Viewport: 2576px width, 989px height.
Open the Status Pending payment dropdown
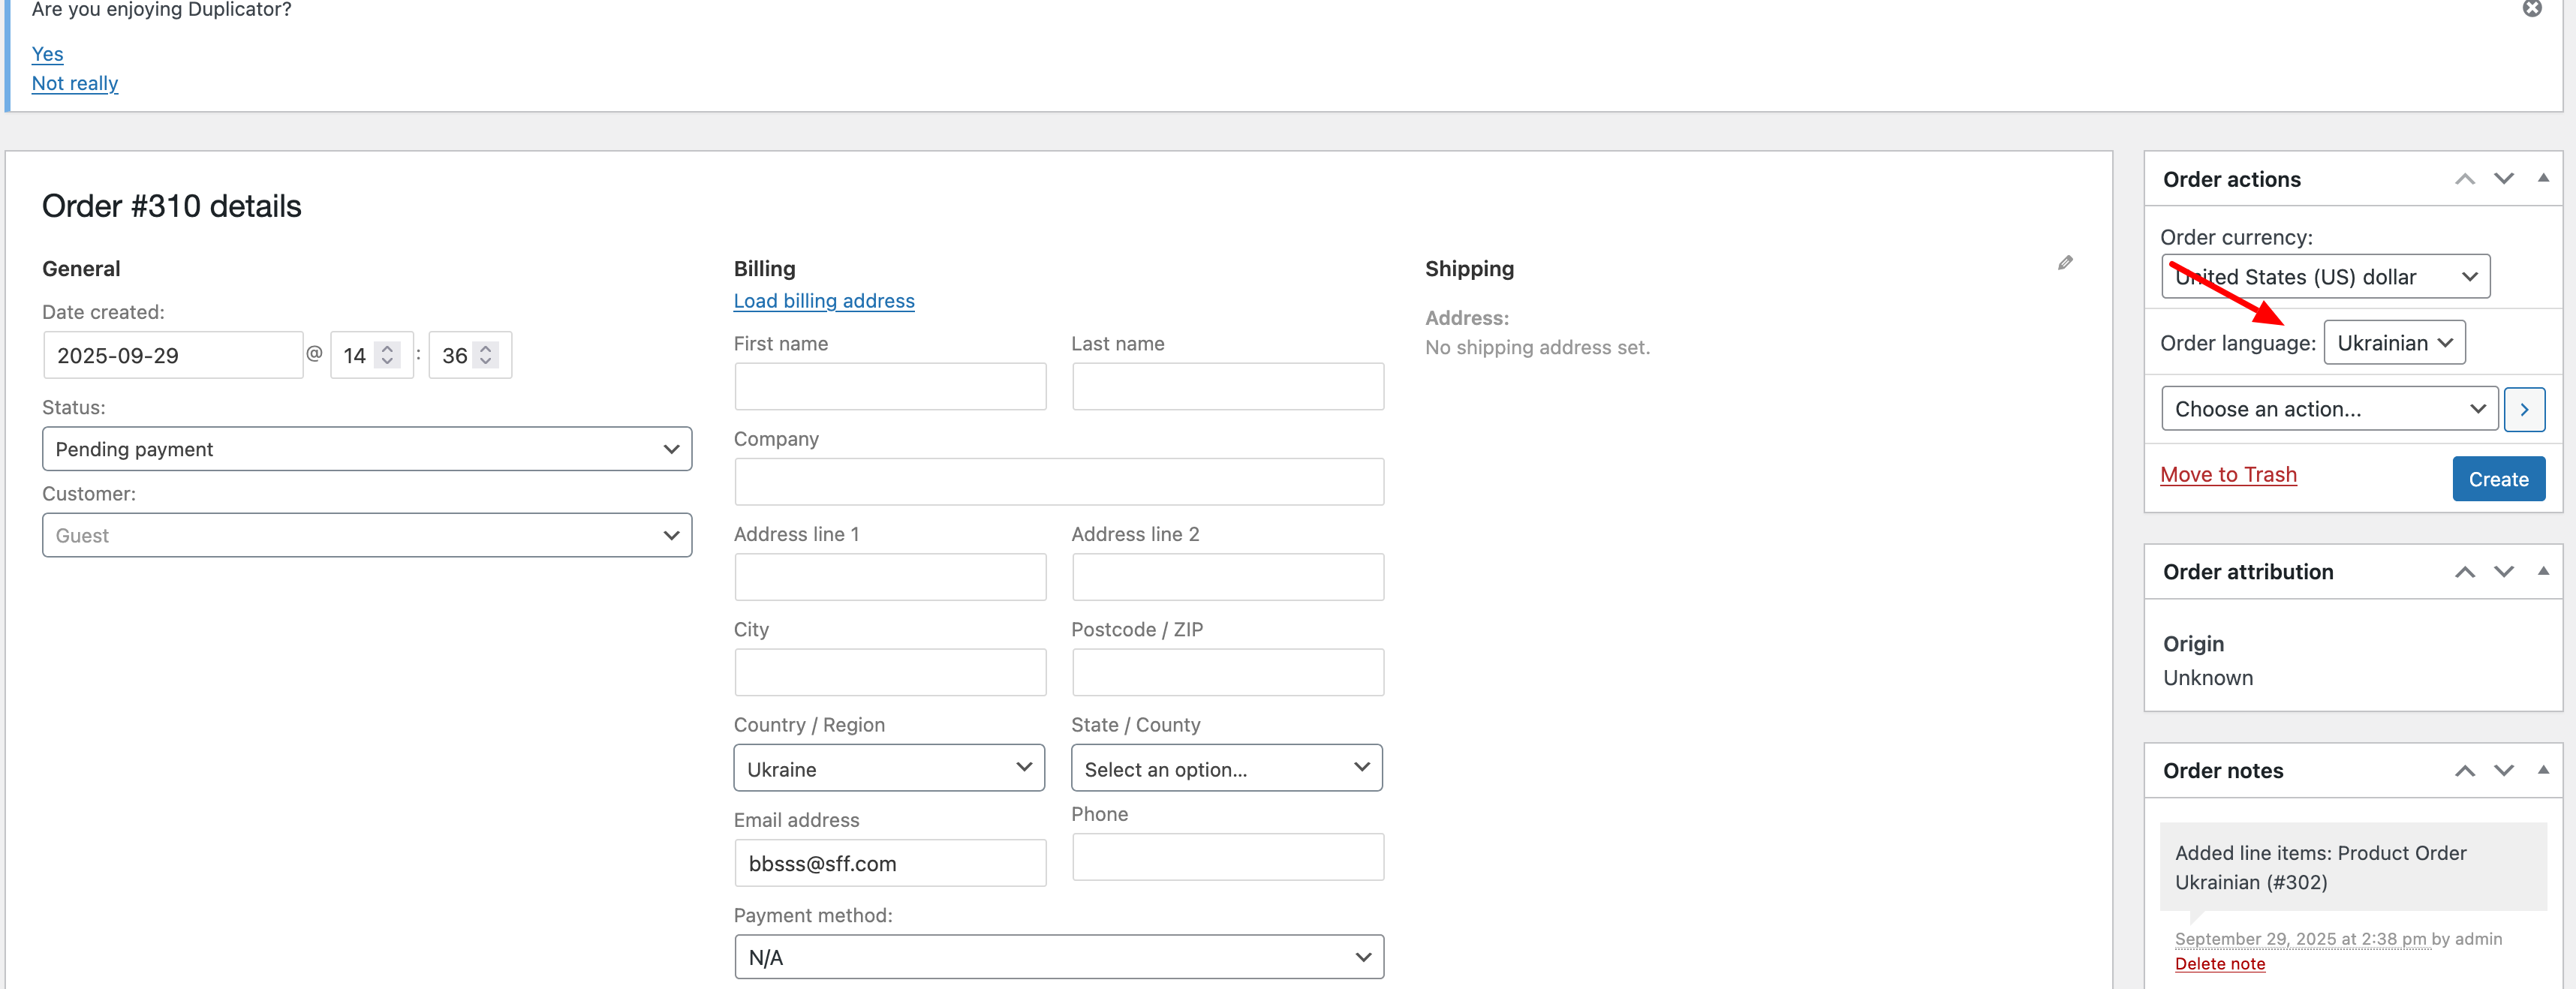[366, 449]
